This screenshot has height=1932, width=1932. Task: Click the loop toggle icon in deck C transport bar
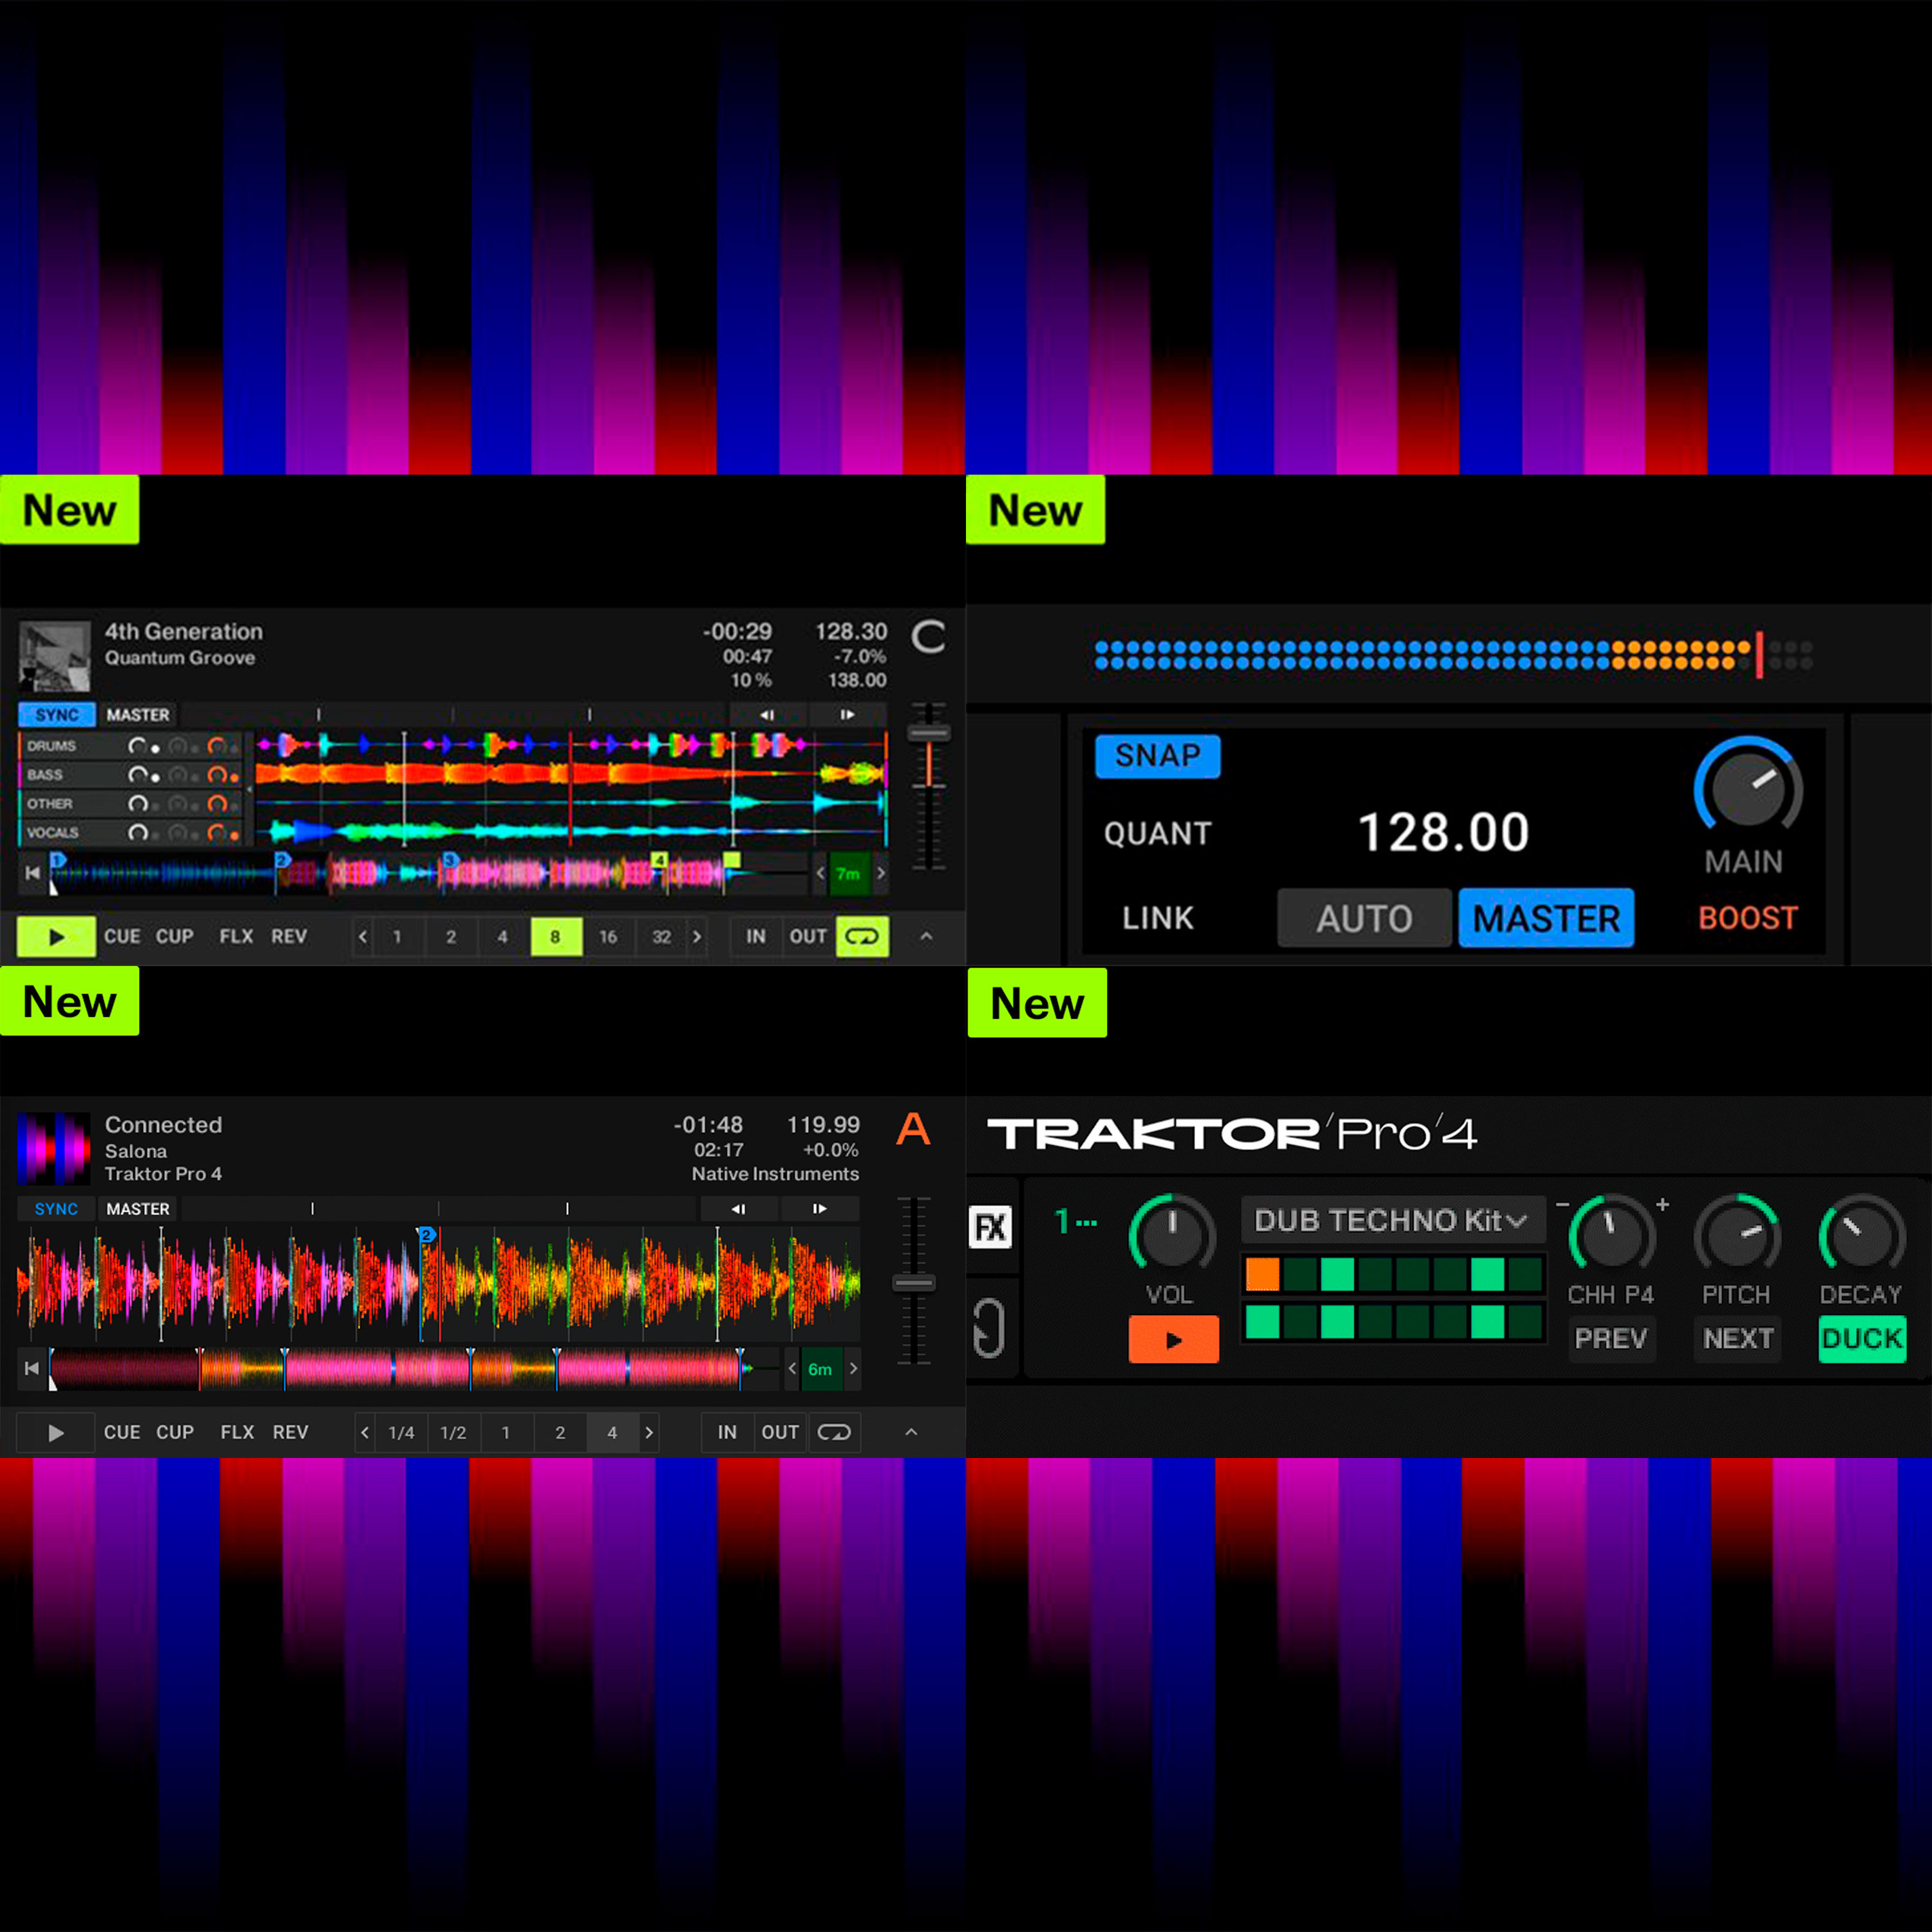point(861,937)
